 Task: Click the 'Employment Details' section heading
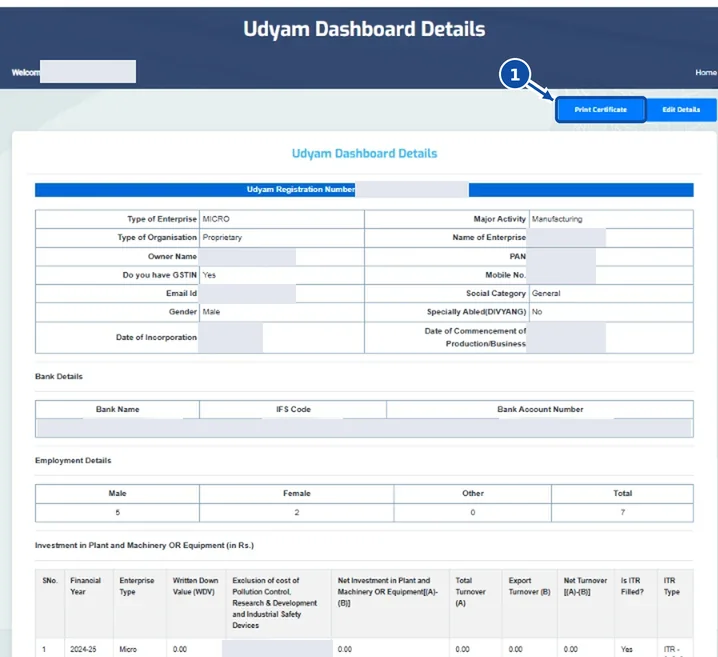[73, 461]
